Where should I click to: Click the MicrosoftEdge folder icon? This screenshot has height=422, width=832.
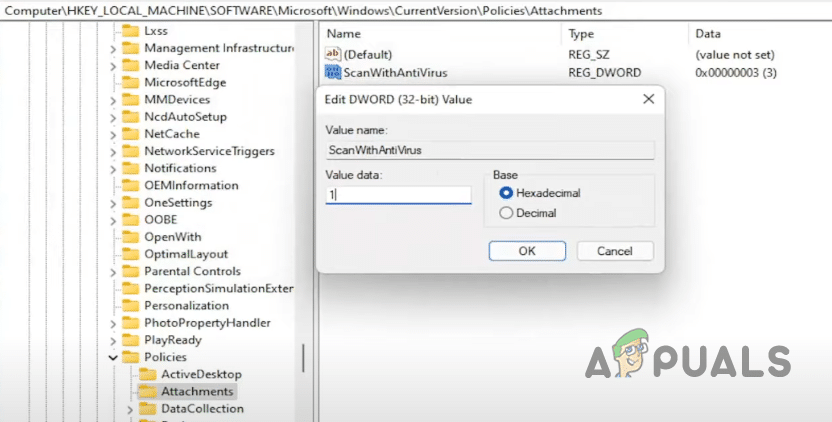pyautogui.click(x=130, y=82)
